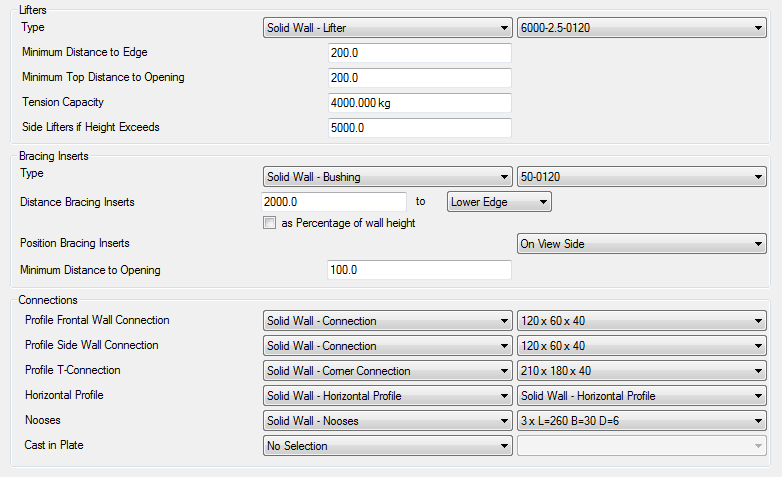Open the Lower Edge dropdown
This screenshot has width=782, height=477.
499,202
